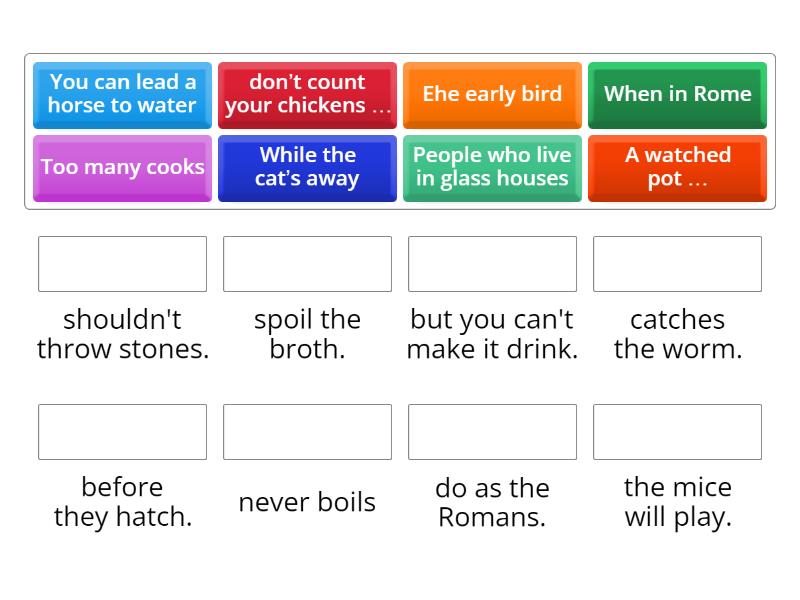800x600 pixels.
Task: Select the 'You can lead a horse to water' tile
Action: (122, 95)
